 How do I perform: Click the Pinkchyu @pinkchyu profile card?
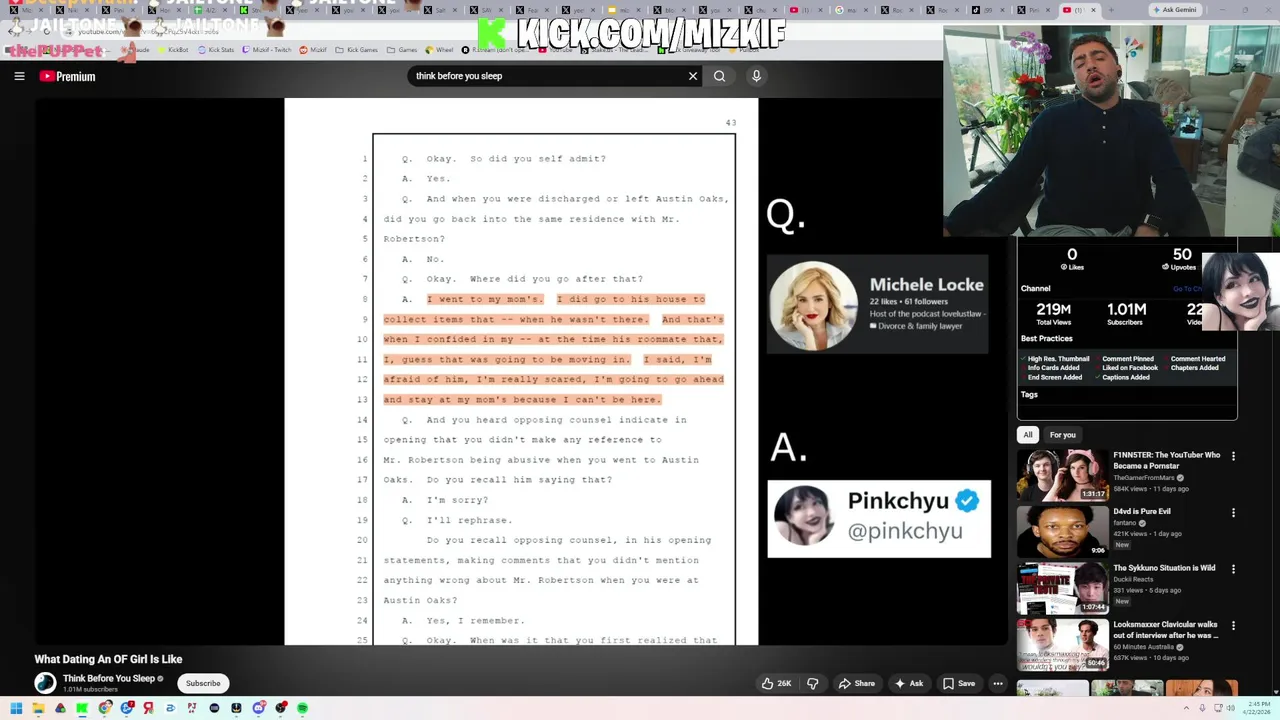(879, 518)
